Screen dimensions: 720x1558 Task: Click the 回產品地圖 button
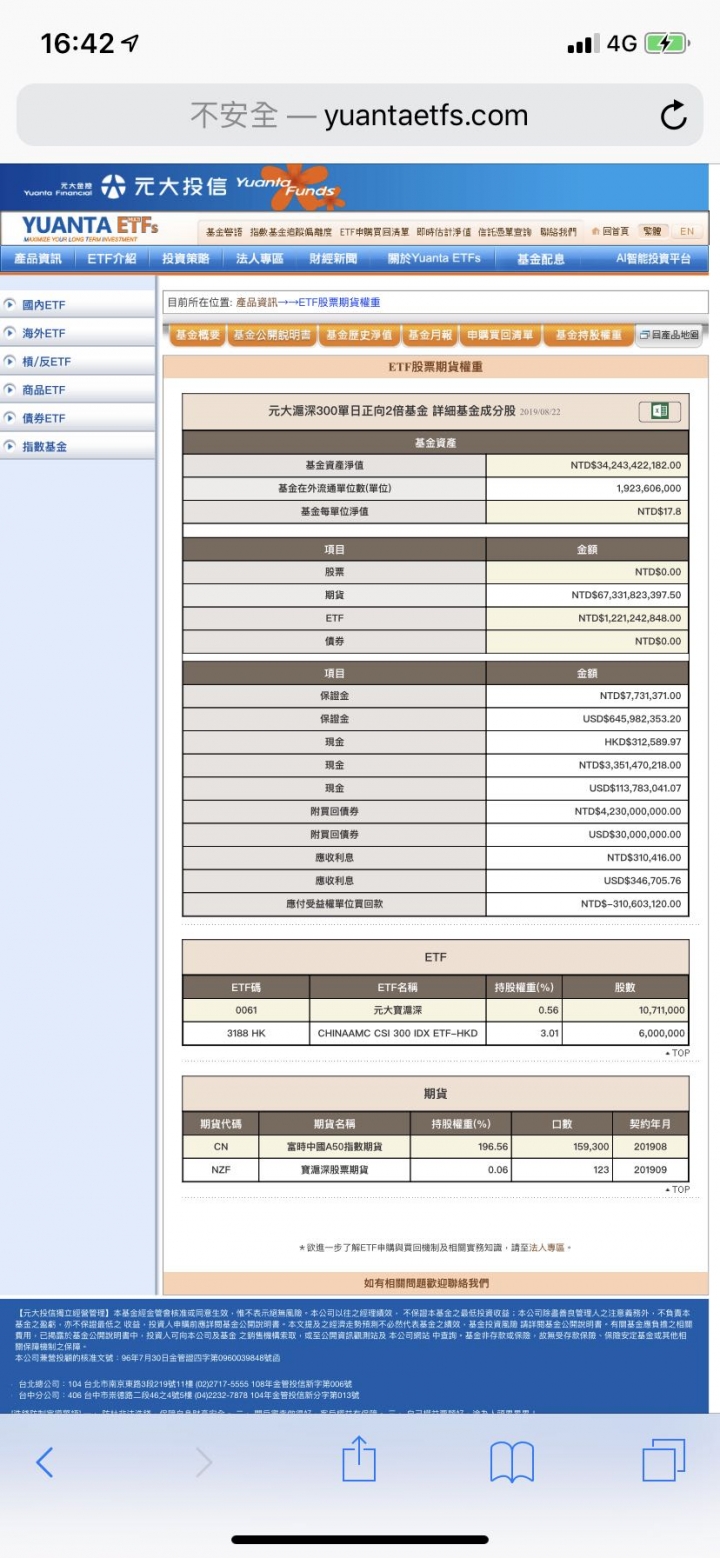pyautogui.click(x=670, y=335)
